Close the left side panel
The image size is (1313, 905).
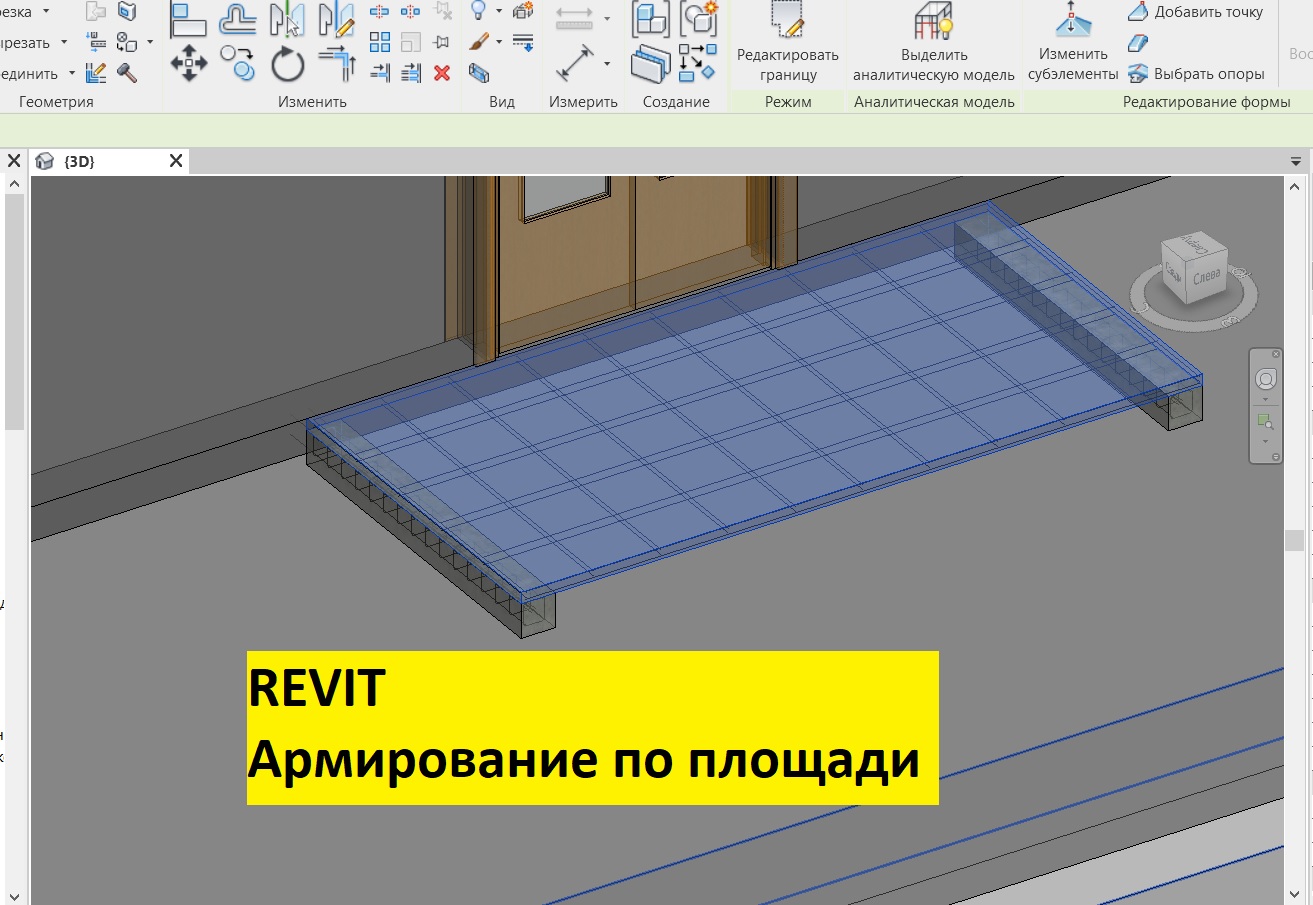click(14, 160)
